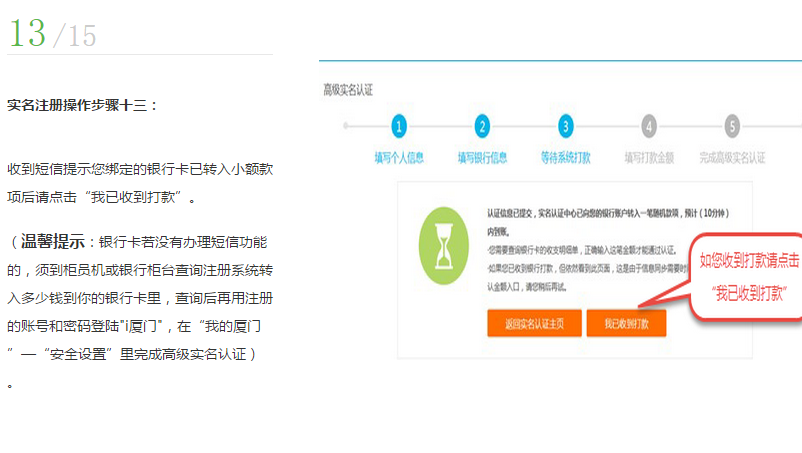Click the progress line start dot

click(x=346, y=126)
